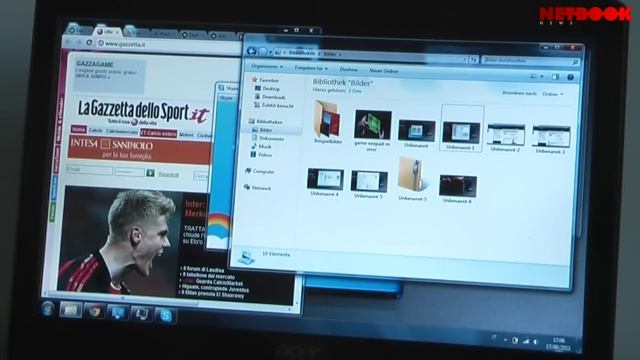Toggle the Explorer preview pane icon
The width and height of the screenshot is (640, 360).
pos(556,76)
